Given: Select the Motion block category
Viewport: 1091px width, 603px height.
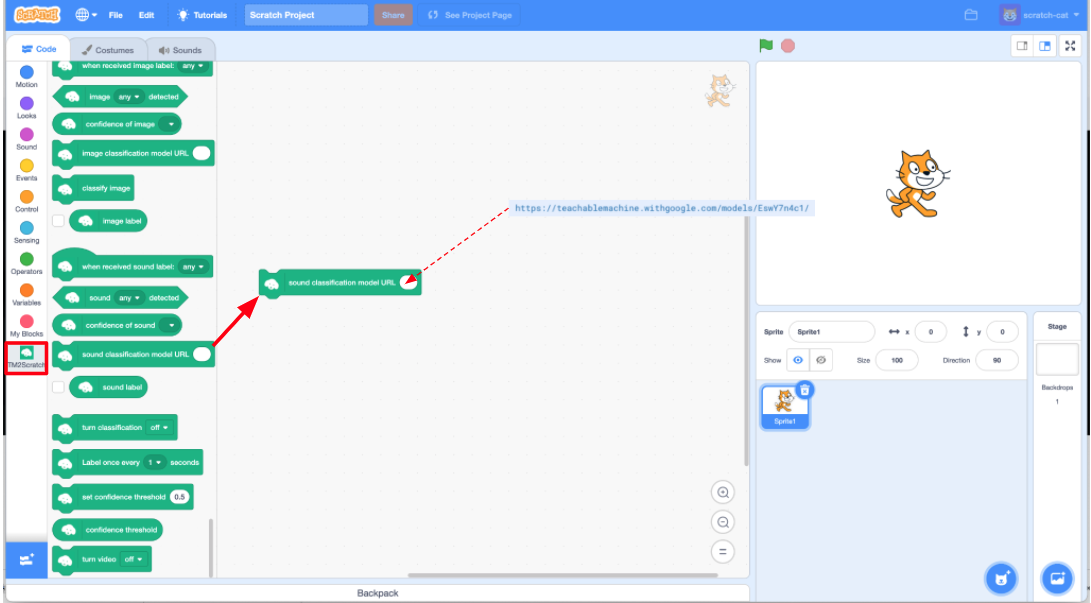Looking at the screenshot, I should pyautogui.click(x=26, y=77).
